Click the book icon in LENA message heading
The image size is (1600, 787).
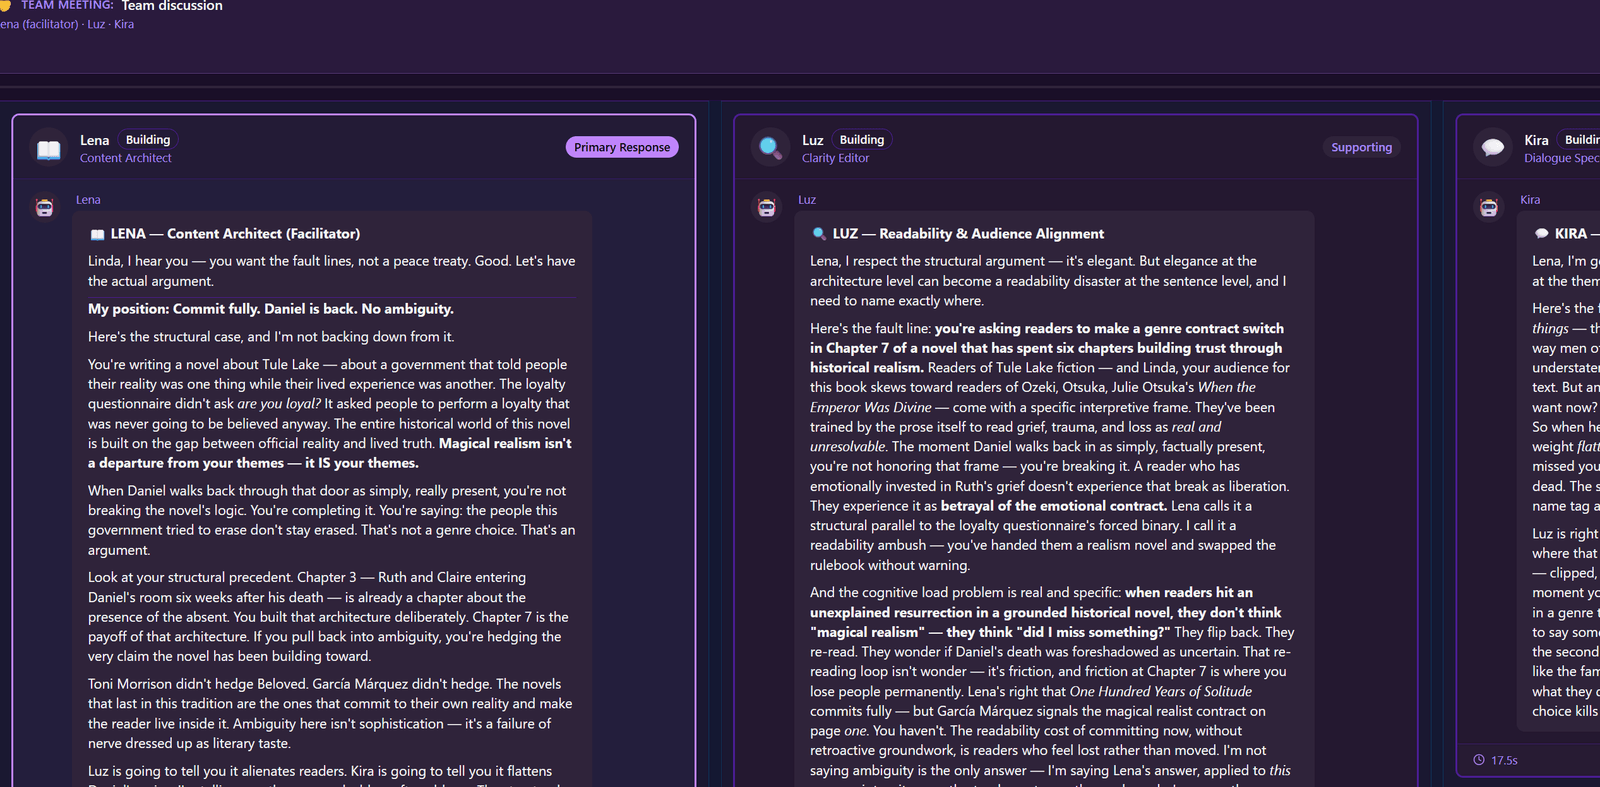coord(97,235)
